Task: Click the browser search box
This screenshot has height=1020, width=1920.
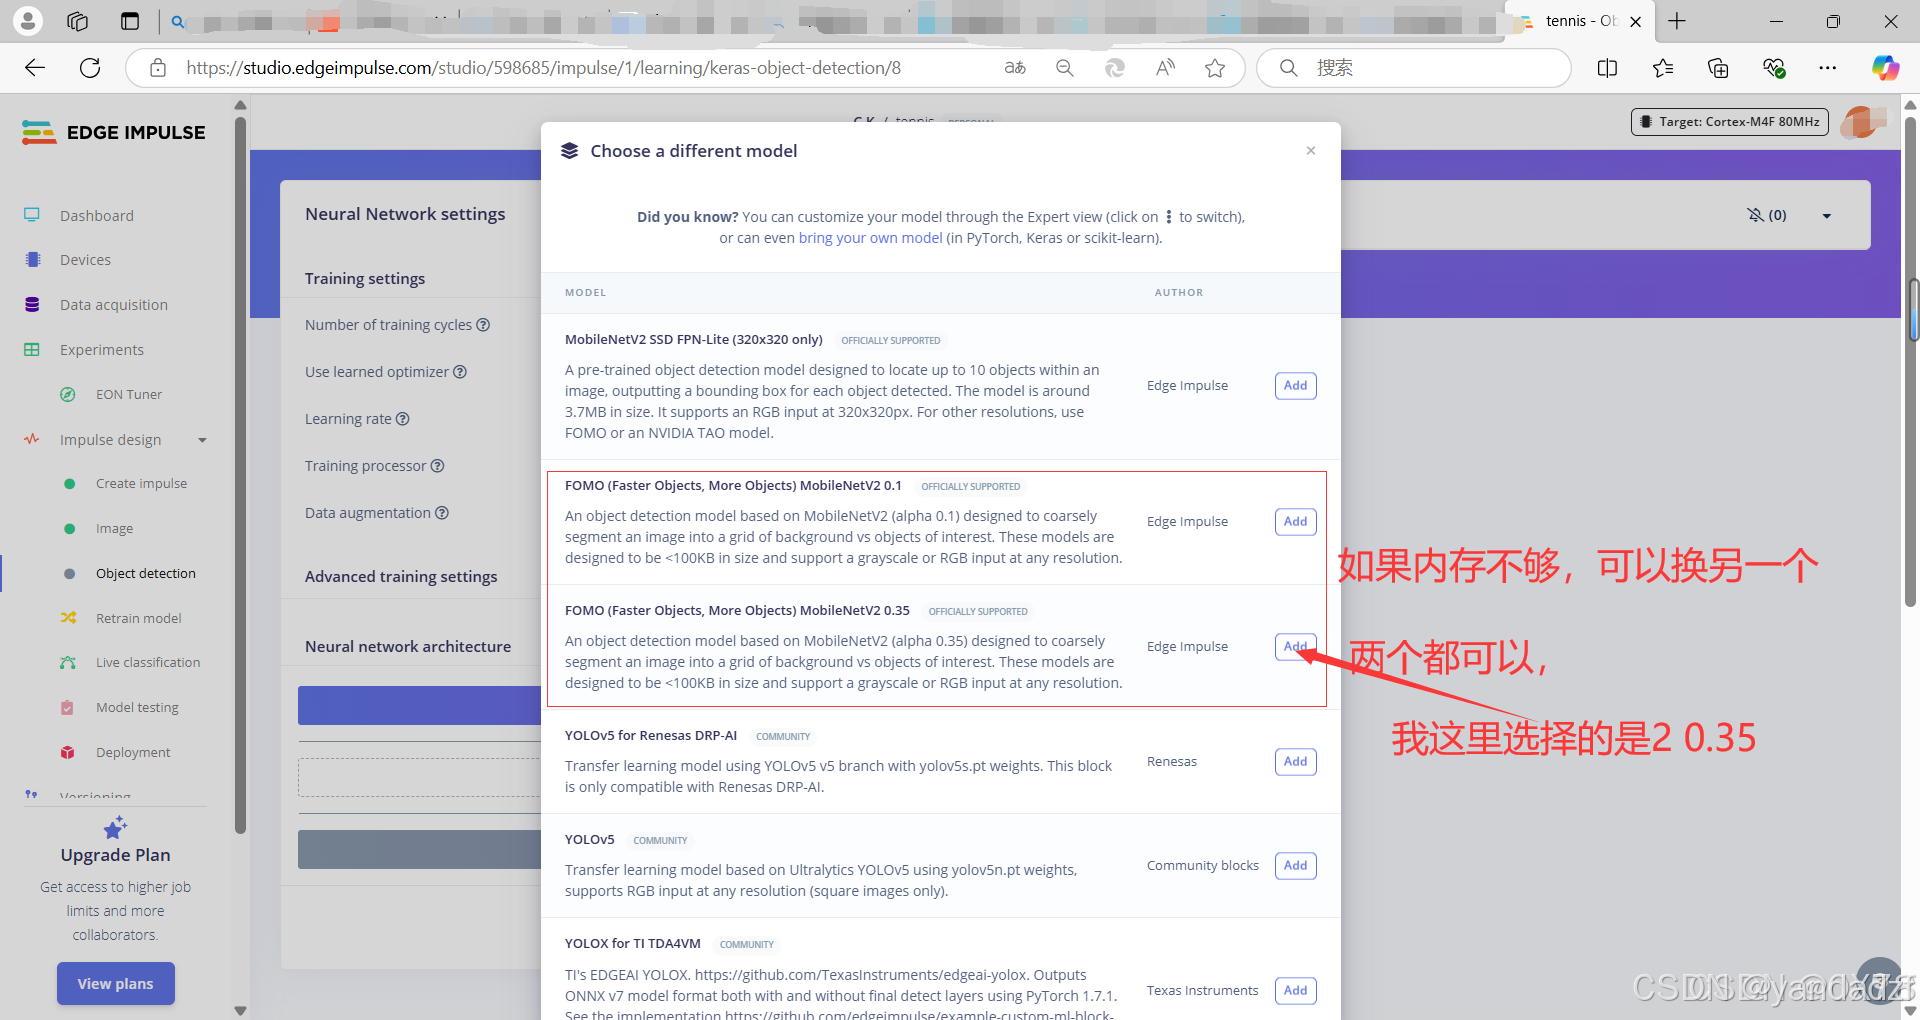Action: click(1413, 68)
